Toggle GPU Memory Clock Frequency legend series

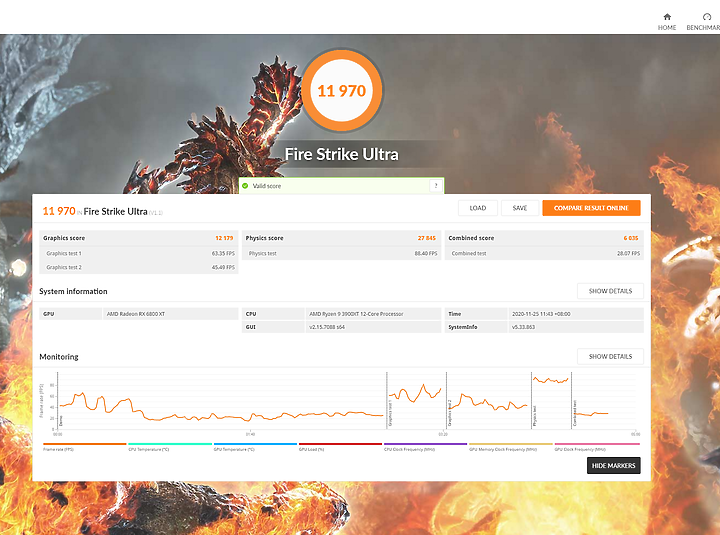pyautogui.click(x=511, y=447)
